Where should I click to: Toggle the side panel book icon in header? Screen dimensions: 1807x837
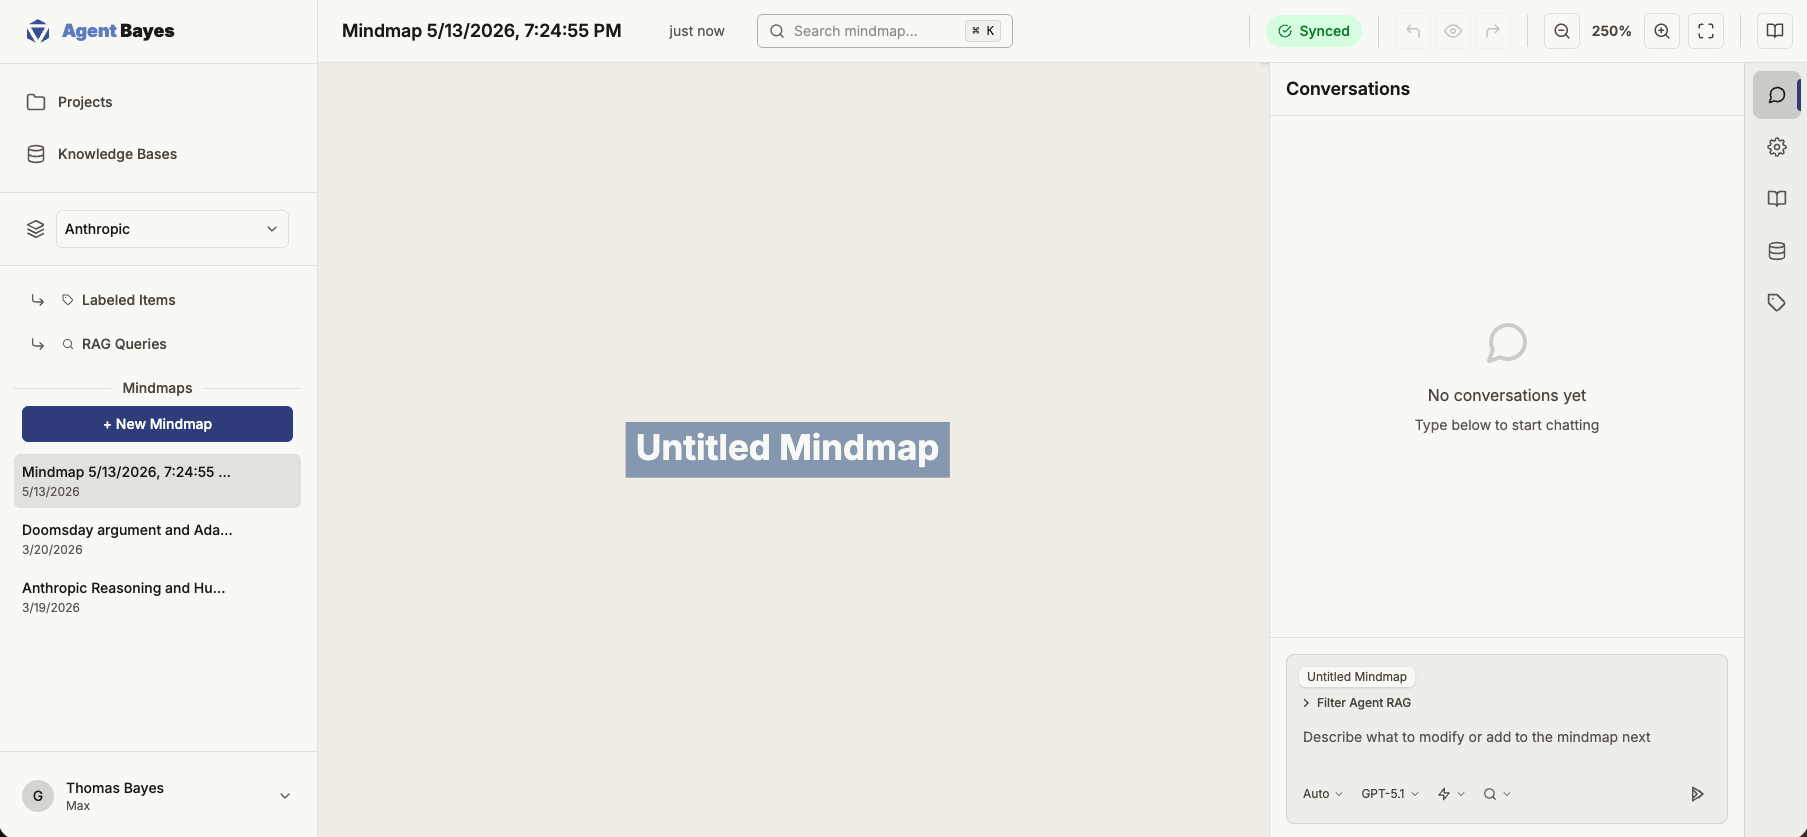click(1775, 31)
